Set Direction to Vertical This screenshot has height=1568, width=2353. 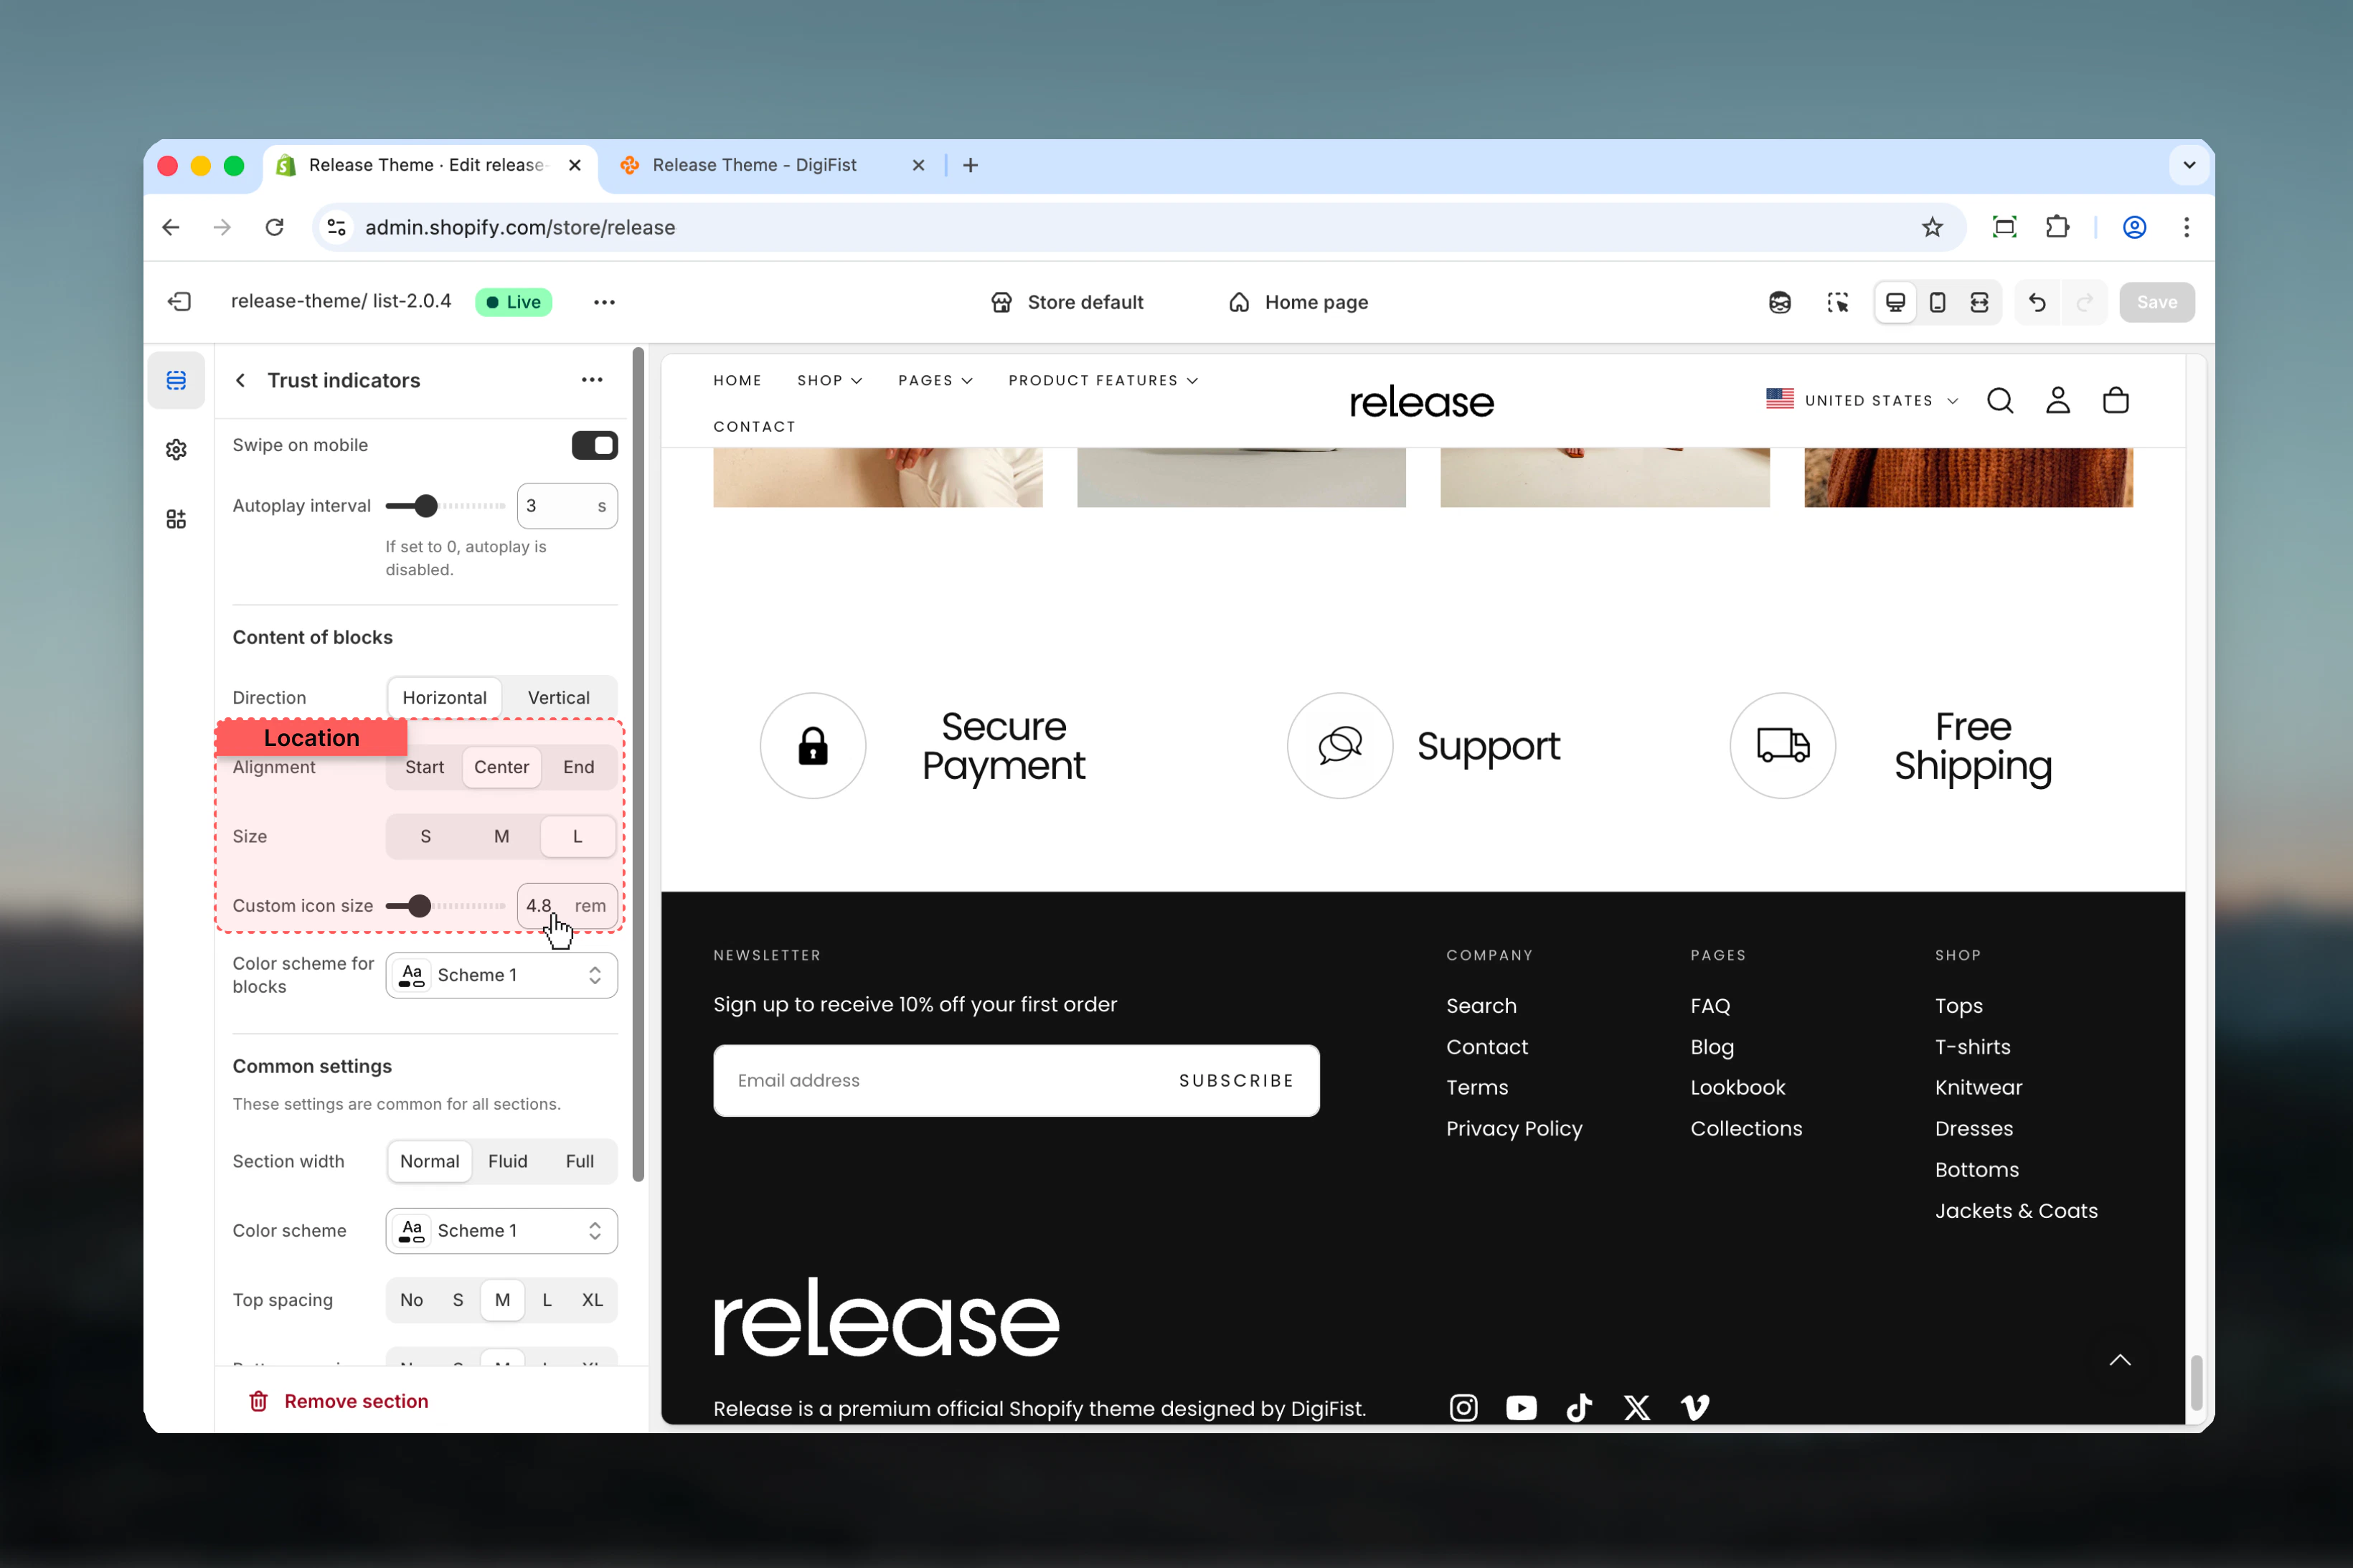coord(559,698)
